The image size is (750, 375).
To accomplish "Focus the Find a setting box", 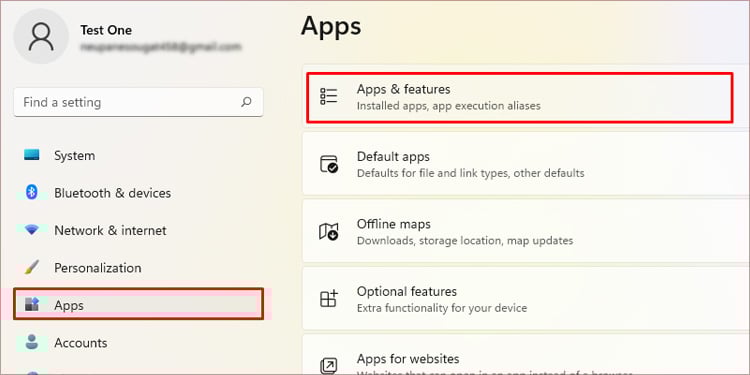I will coord(138,102).
